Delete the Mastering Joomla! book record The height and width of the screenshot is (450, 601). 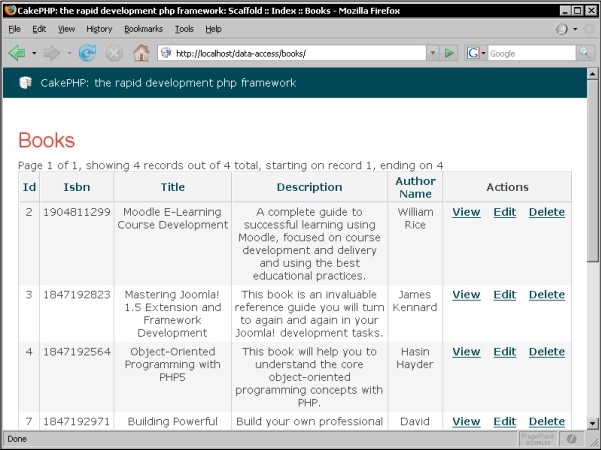(547, 295)
